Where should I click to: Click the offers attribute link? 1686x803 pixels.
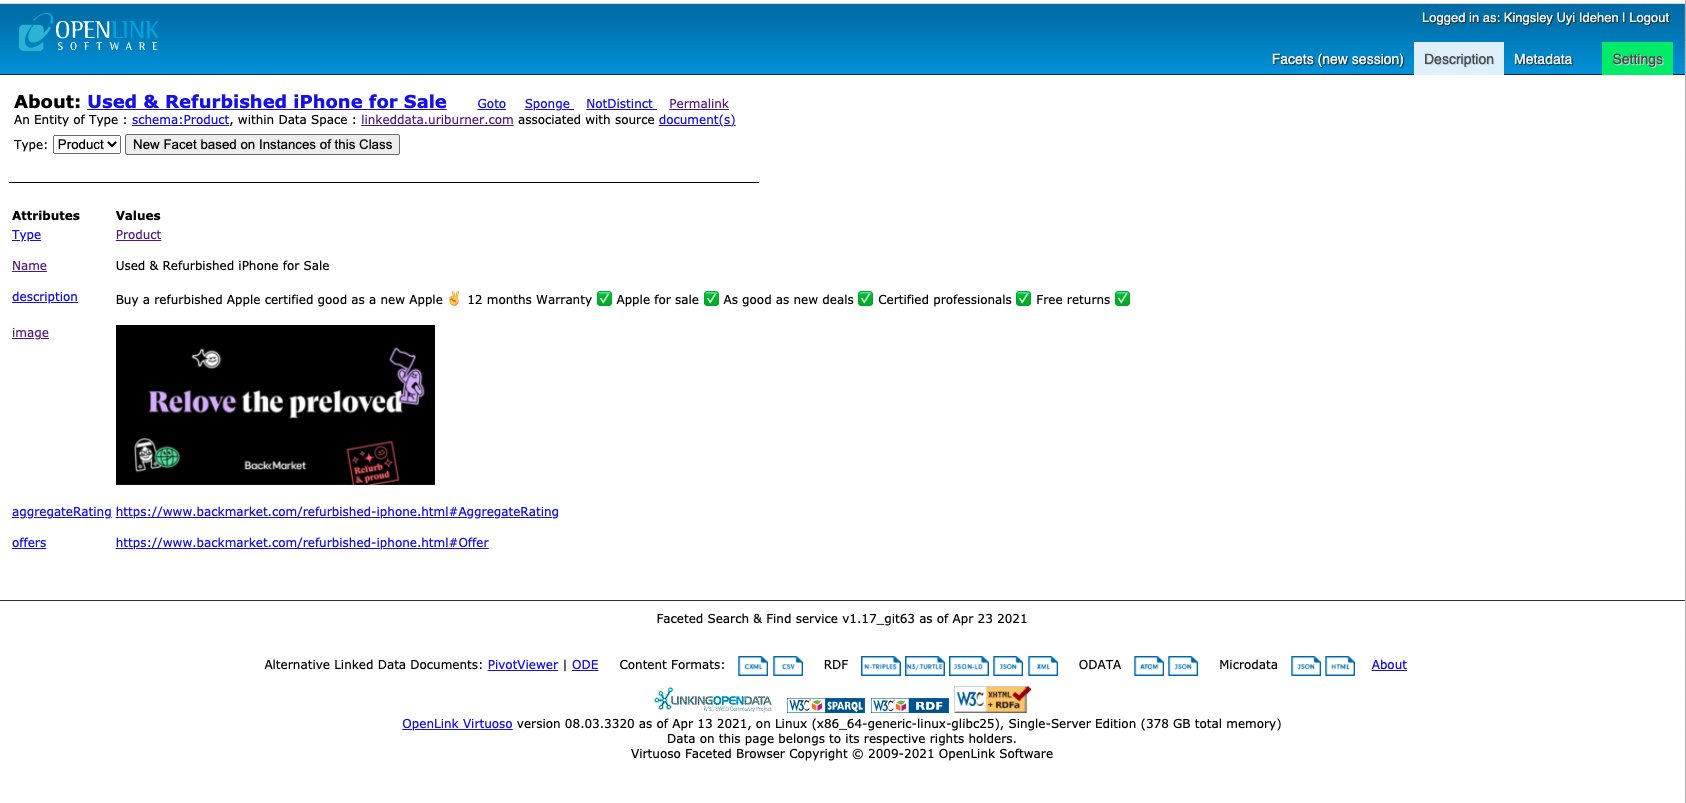point(29,543)
